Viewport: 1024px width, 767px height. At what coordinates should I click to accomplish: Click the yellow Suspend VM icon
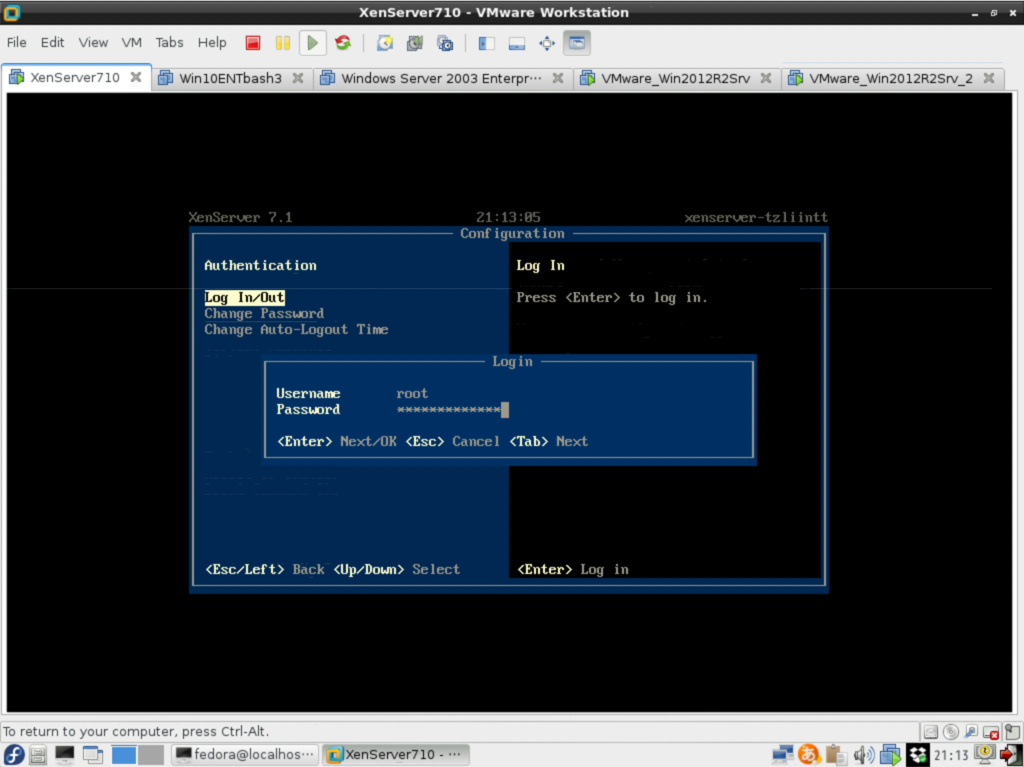[283, 43]
